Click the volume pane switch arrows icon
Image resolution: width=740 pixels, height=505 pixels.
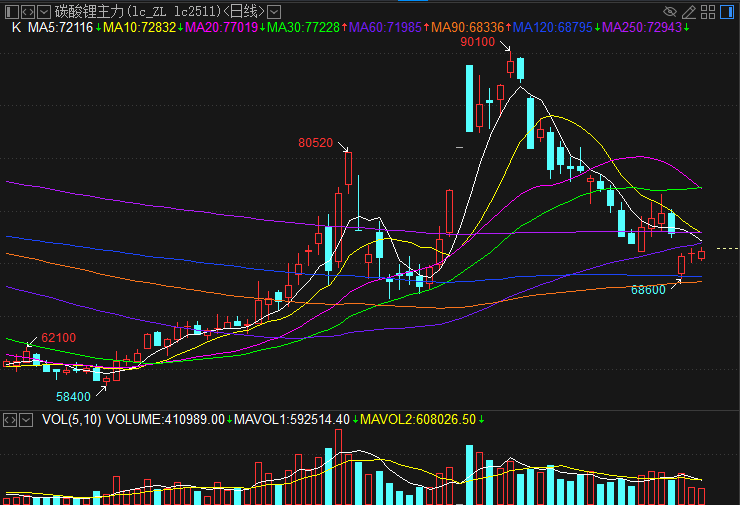[x=10, y=420]
